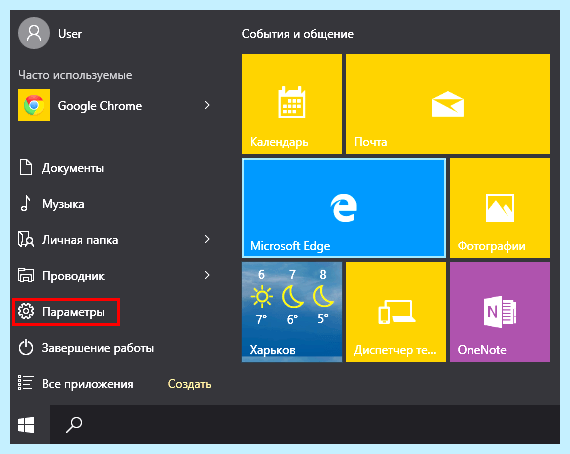Image resolution: width=570 pixels, height=454 pixels.
Task: Click the Создать link
Action: 189,384
